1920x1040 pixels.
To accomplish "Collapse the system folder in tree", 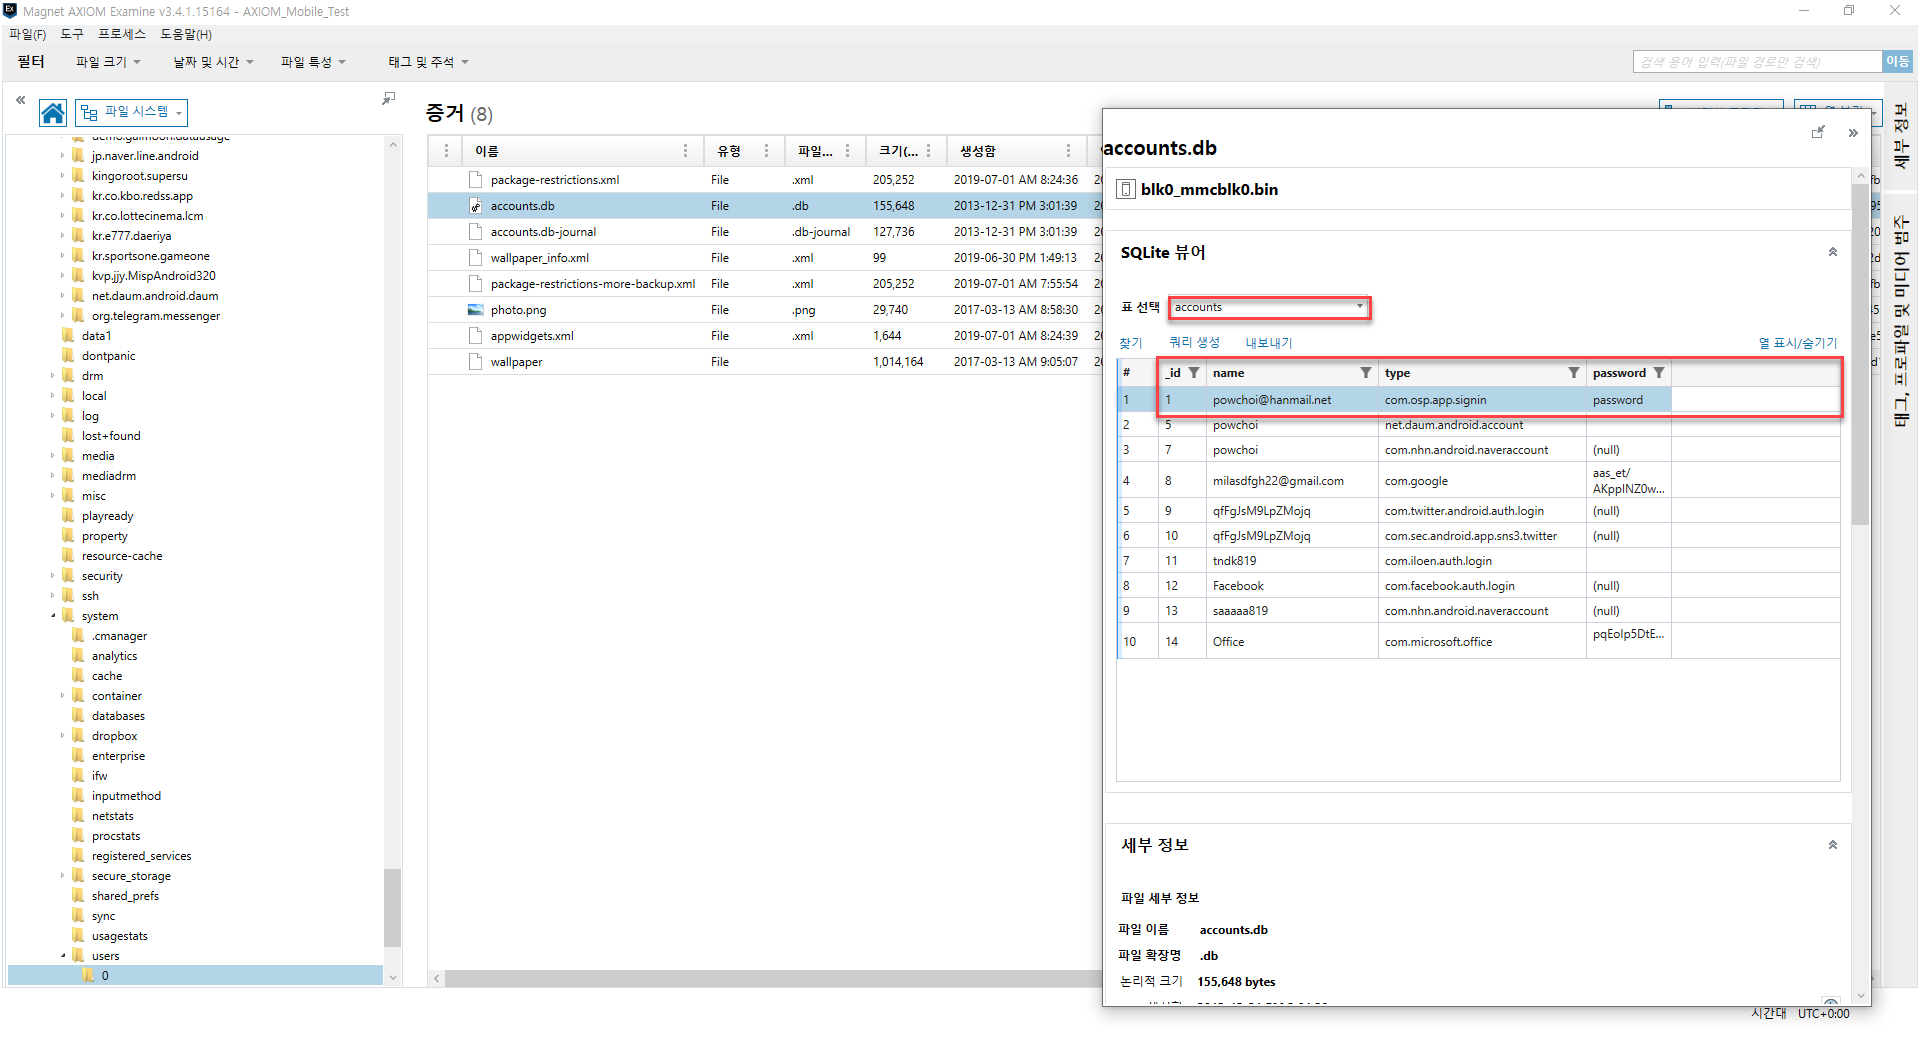I will coord(53,616).
